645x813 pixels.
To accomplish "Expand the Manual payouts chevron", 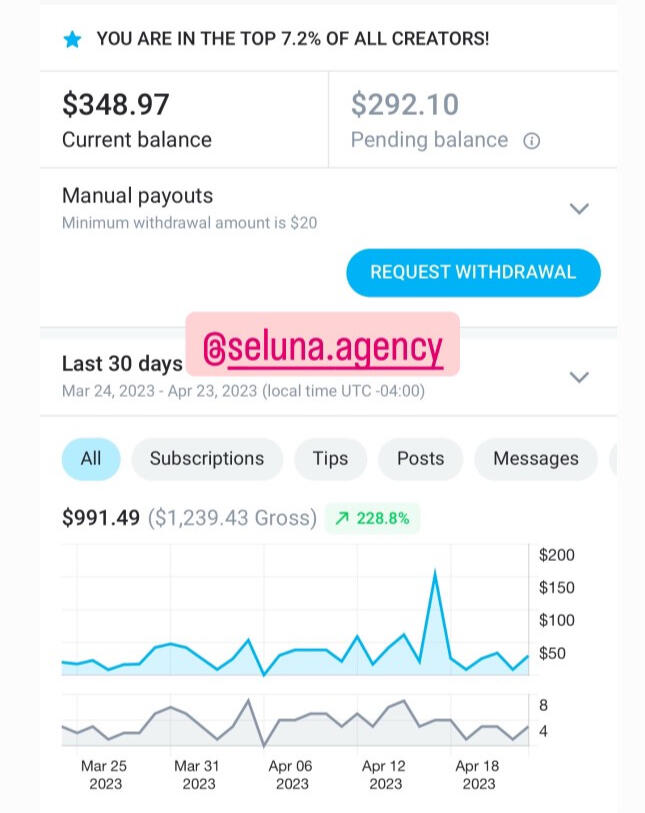I will pyautogui.click(x=579, y=209).
